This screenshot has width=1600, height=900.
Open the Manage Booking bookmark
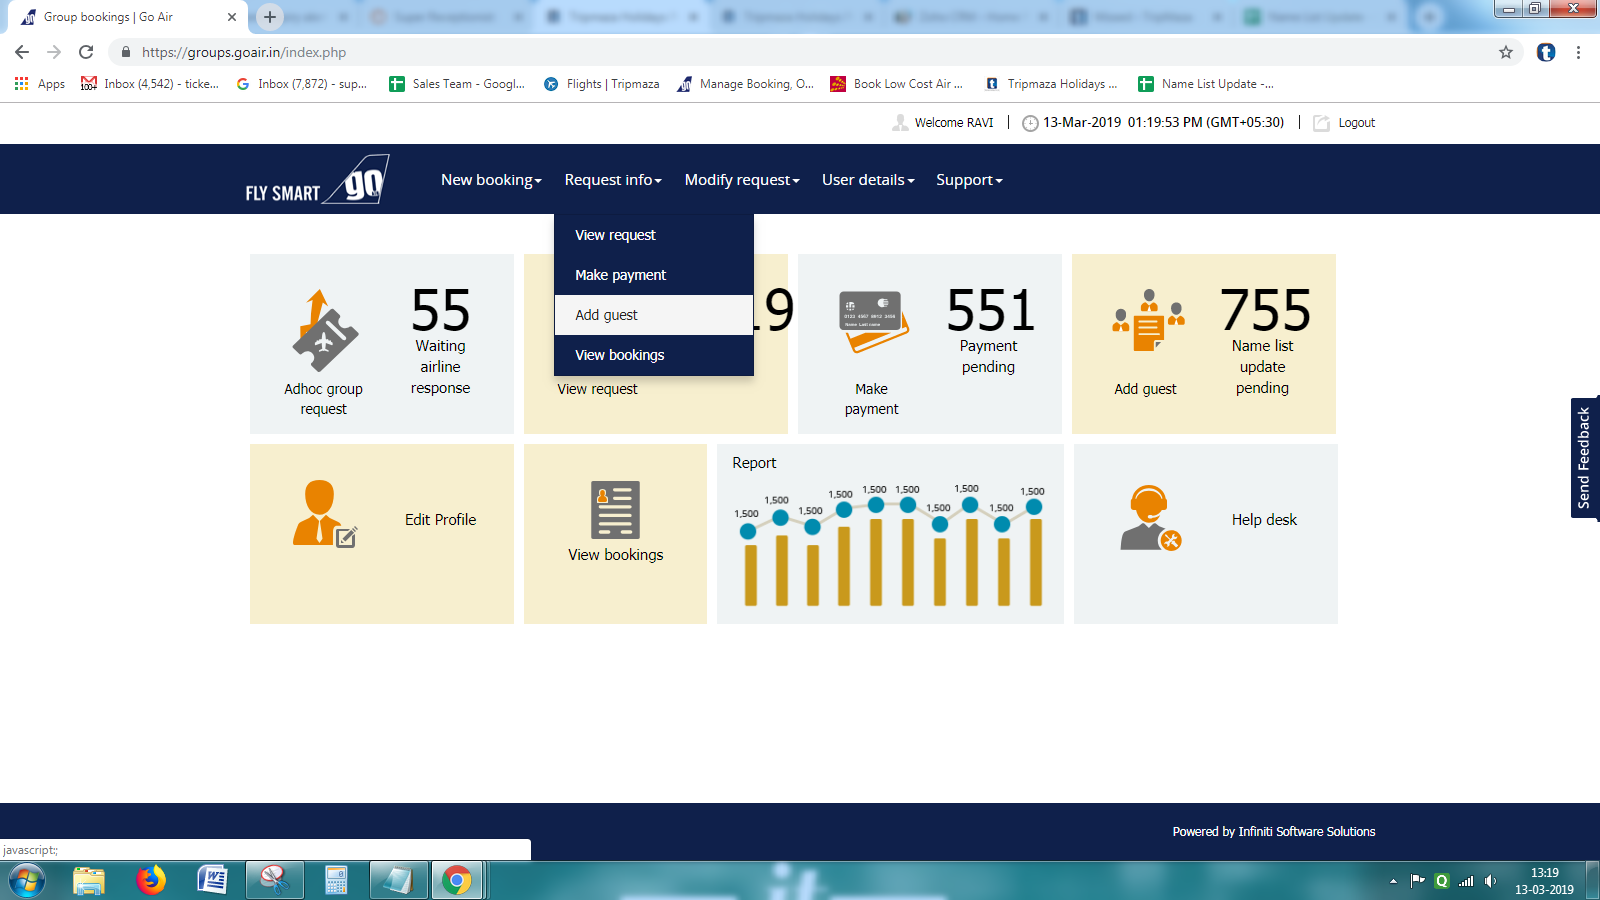pos(745,84)
